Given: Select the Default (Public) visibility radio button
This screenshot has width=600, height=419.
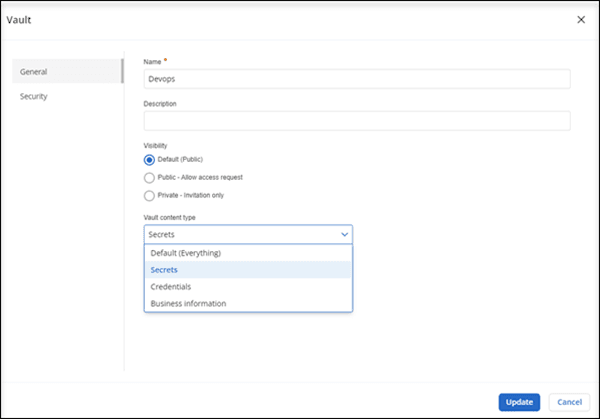Looking at the screenshot, I should coord(150,159).
